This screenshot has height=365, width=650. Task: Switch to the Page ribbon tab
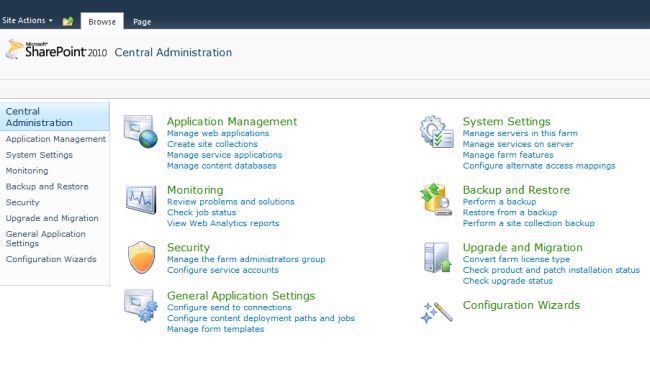pyautogui.click(x=142, y=22)
